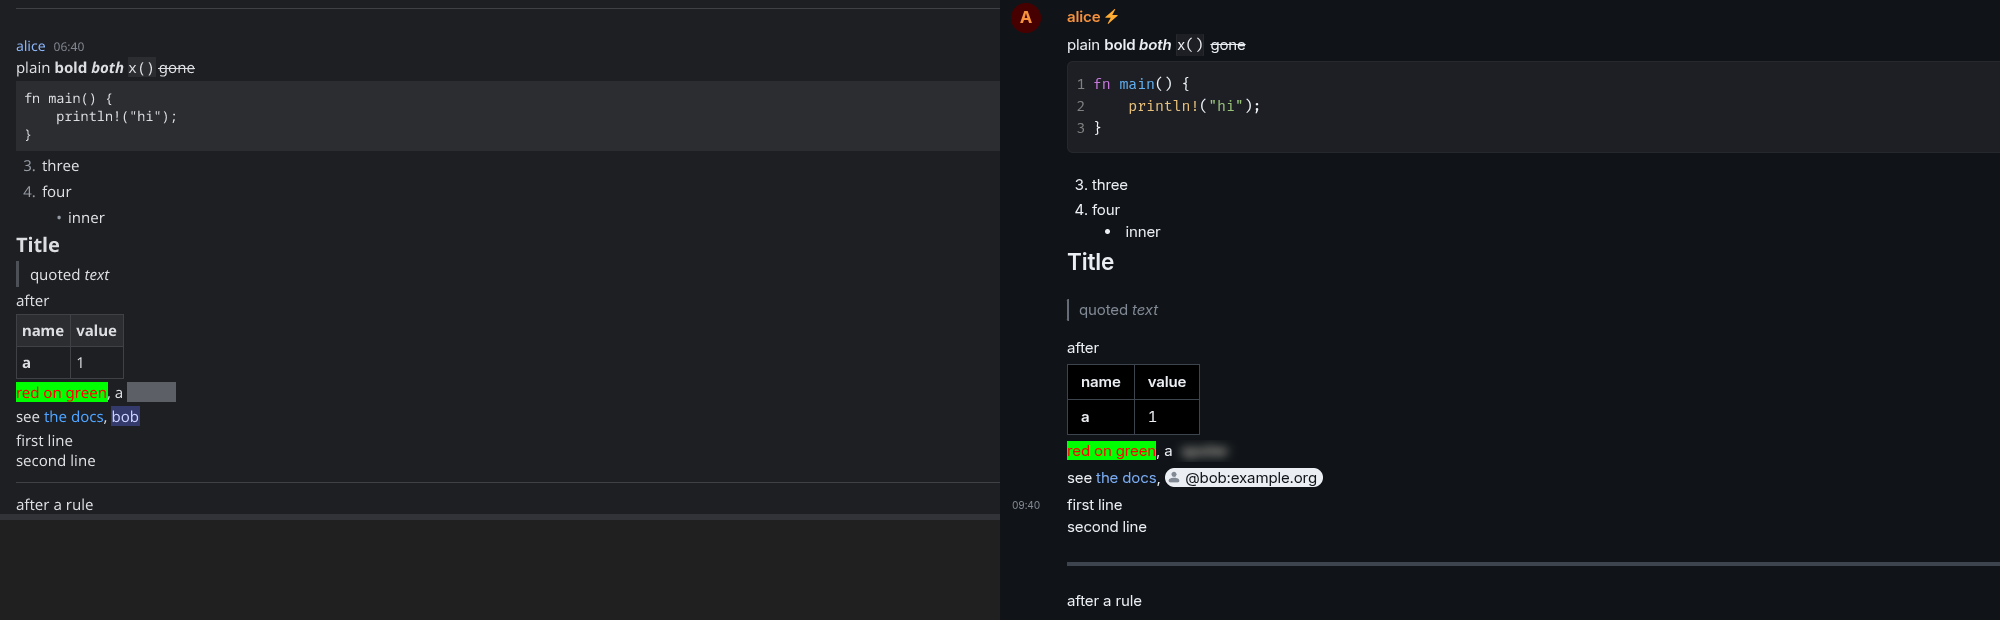Click table cell 'a' in the right pane
This screenshot has height=620, width=2000.
1101,417
